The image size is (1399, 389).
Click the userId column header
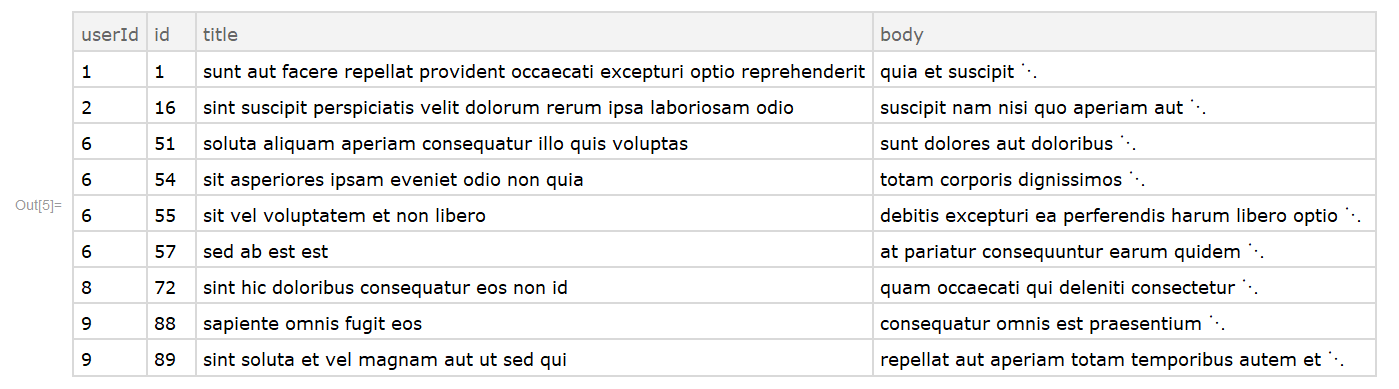click(x=110, y=34)
